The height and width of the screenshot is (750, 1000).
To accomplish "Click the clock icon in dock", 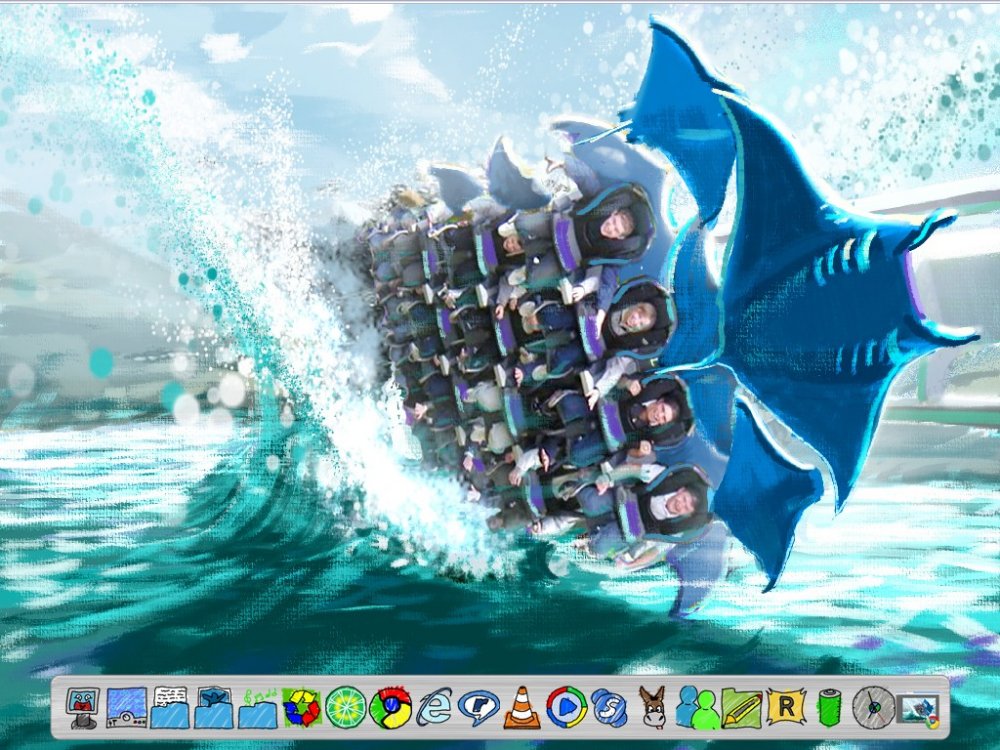I will pyautogui.click(x=872, y=707).
